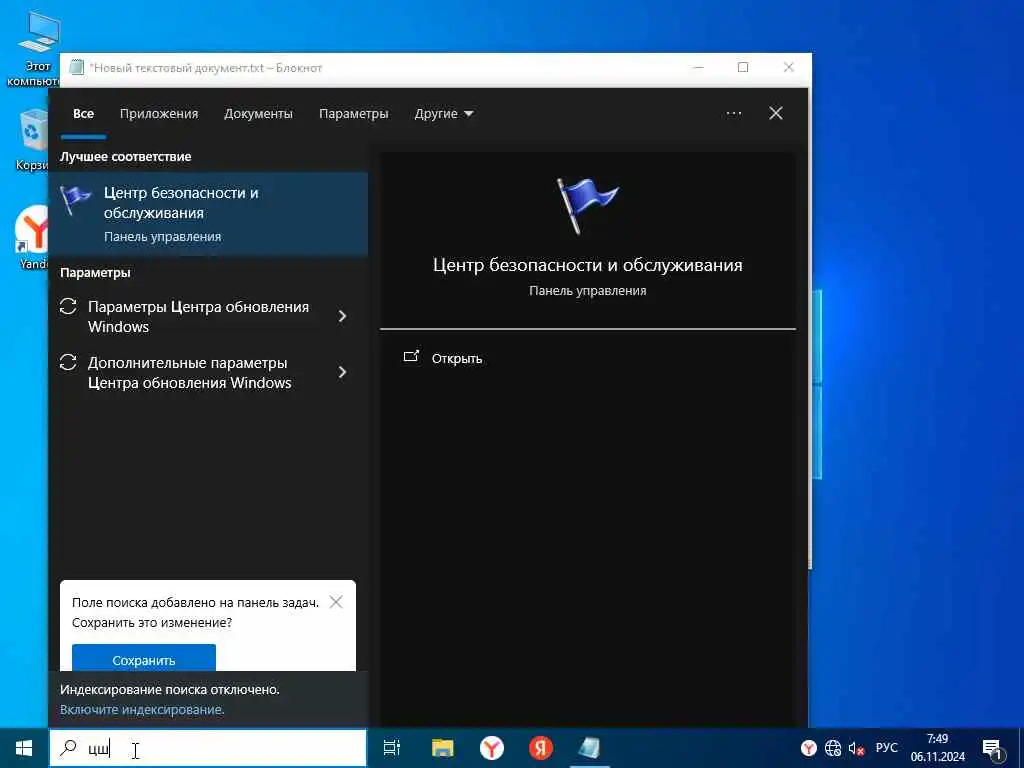Open the red Yandex icon in taskbar
Image resolution: width=1024 pixels, height=768 pixels.
point(541,748)
